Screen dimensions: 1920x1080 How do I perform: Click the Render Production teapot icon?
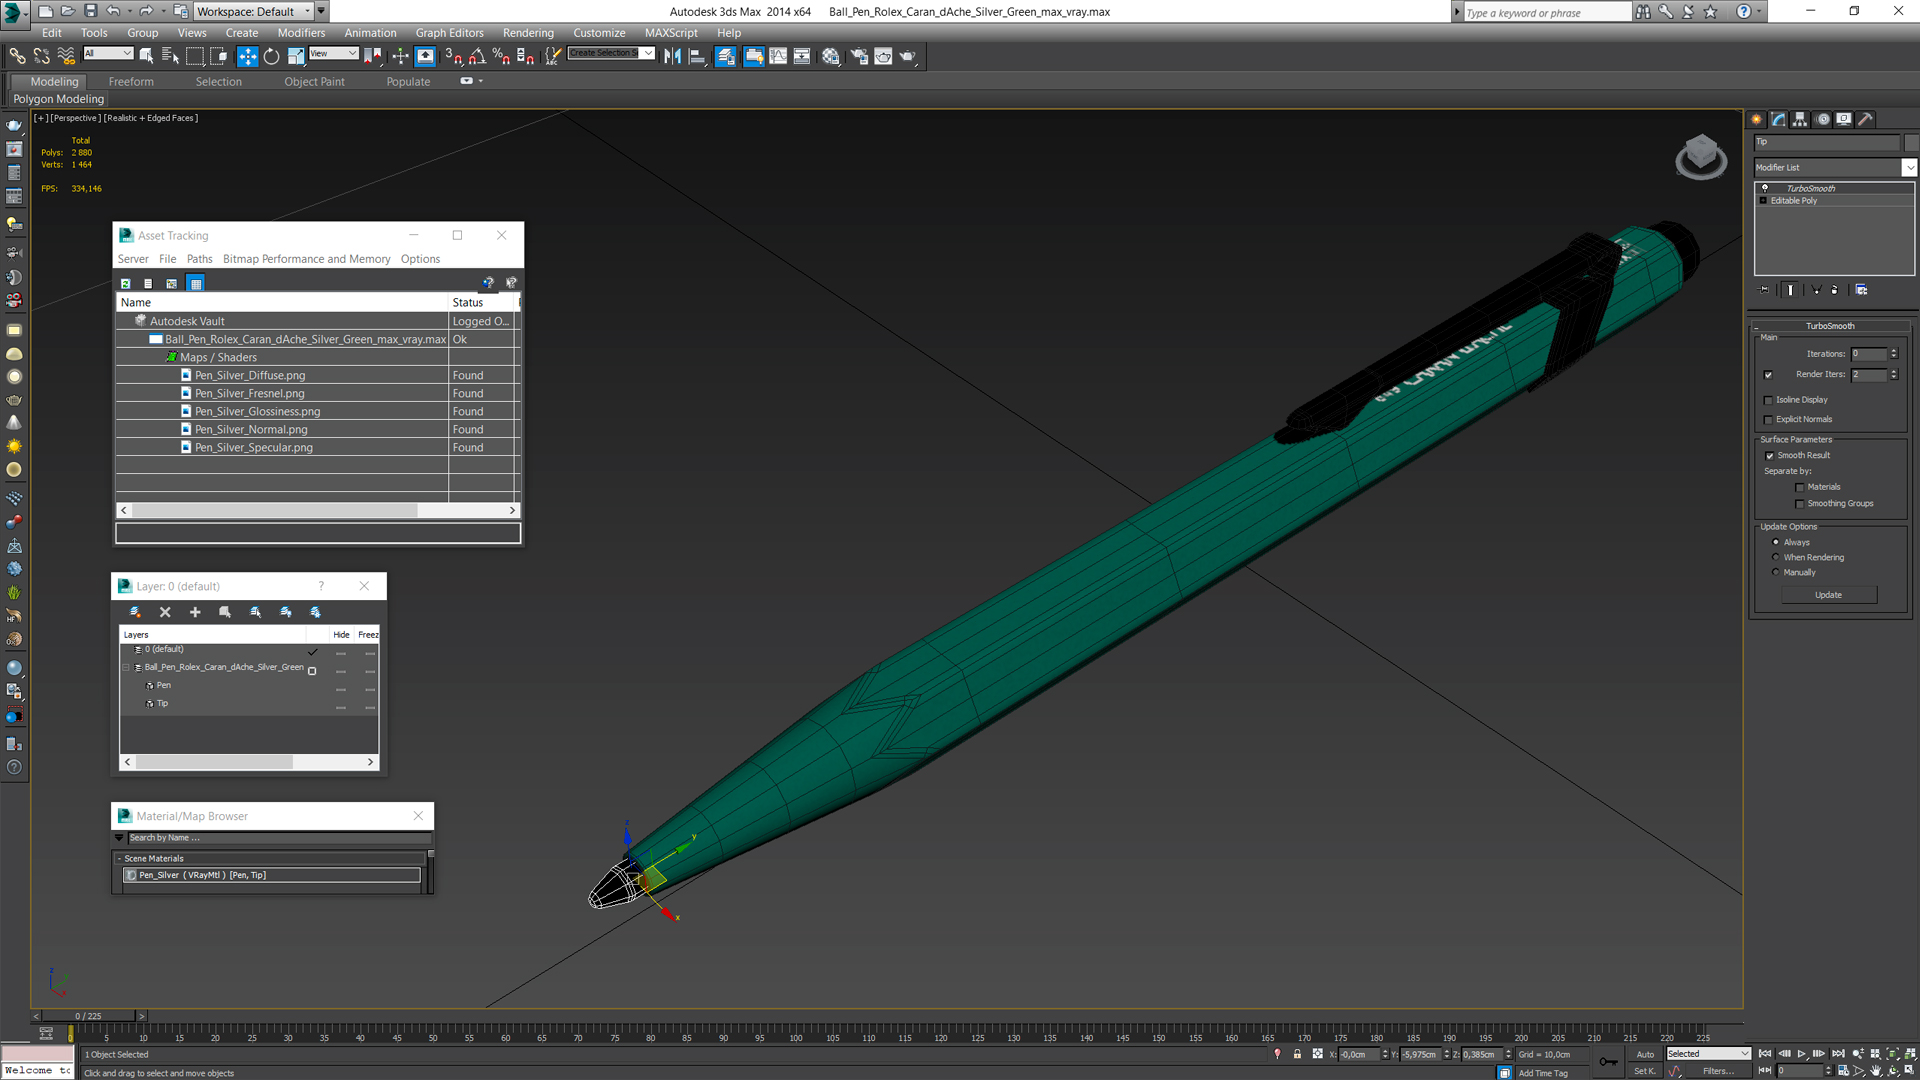click(x=908, y=56)
